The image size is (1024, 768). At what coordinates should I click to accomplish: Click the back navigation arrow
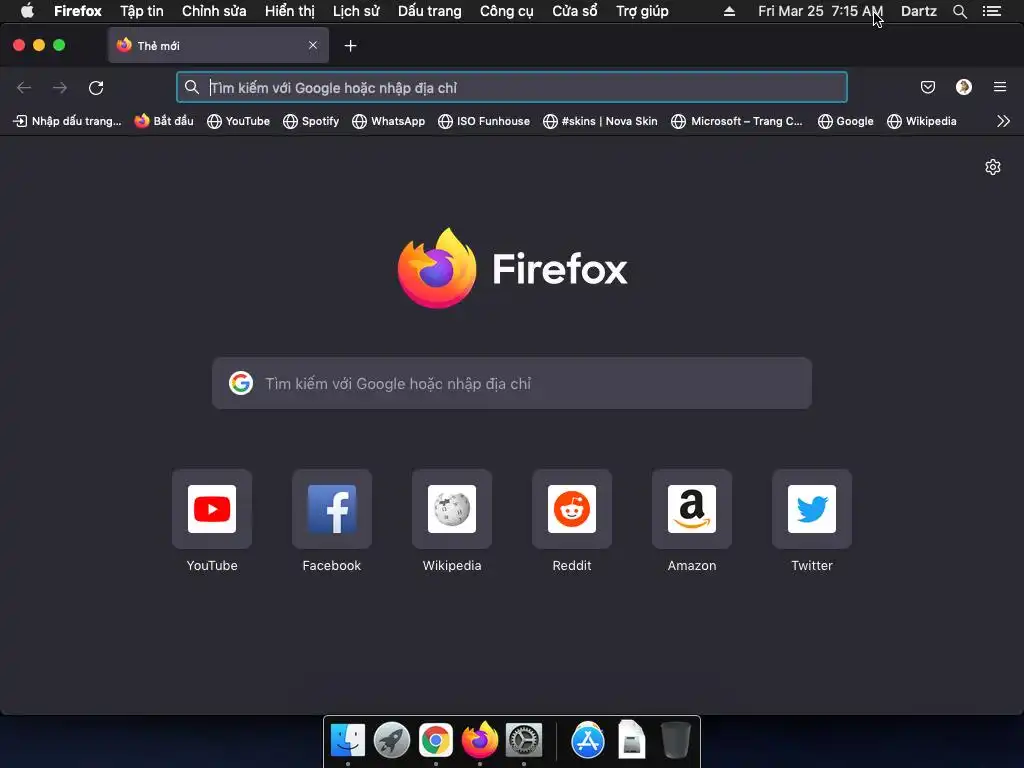point(24,88)
